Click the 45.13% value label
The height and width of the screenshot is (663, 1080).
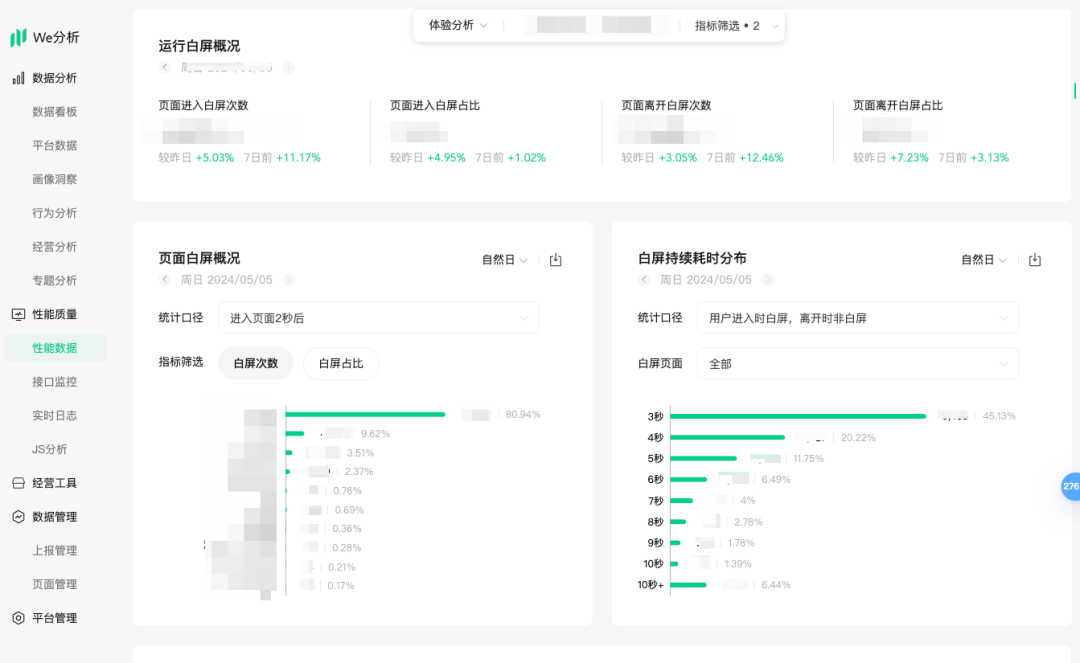(999, 416)
